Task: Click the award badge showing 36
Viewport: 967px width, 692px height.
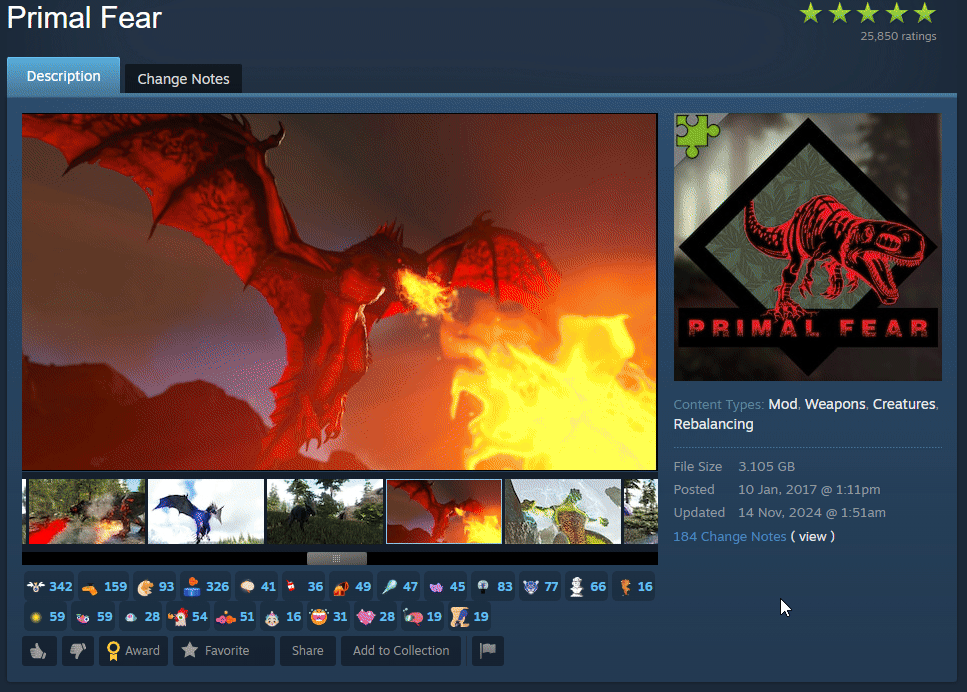Action: 304,587
